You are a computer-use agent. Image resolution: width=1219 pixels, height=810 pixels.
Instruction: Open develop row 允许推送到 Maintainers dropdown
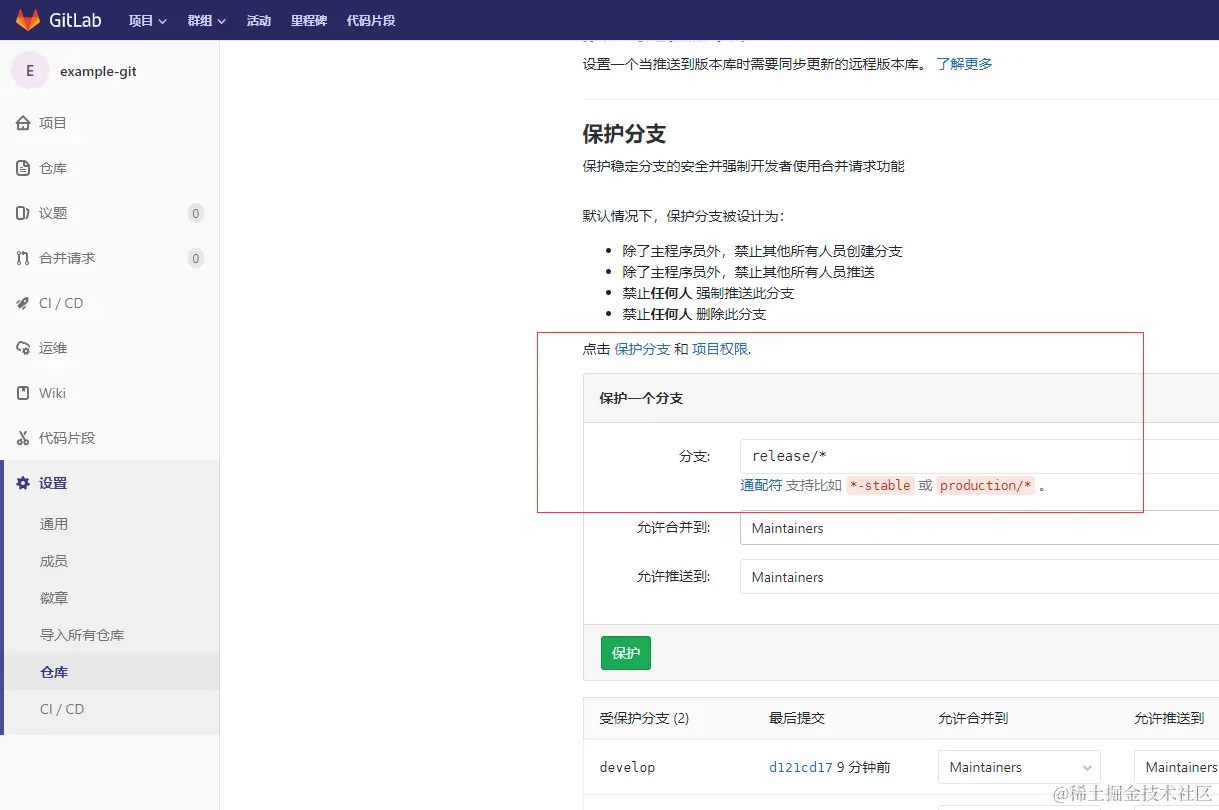tap(1176, 767)
